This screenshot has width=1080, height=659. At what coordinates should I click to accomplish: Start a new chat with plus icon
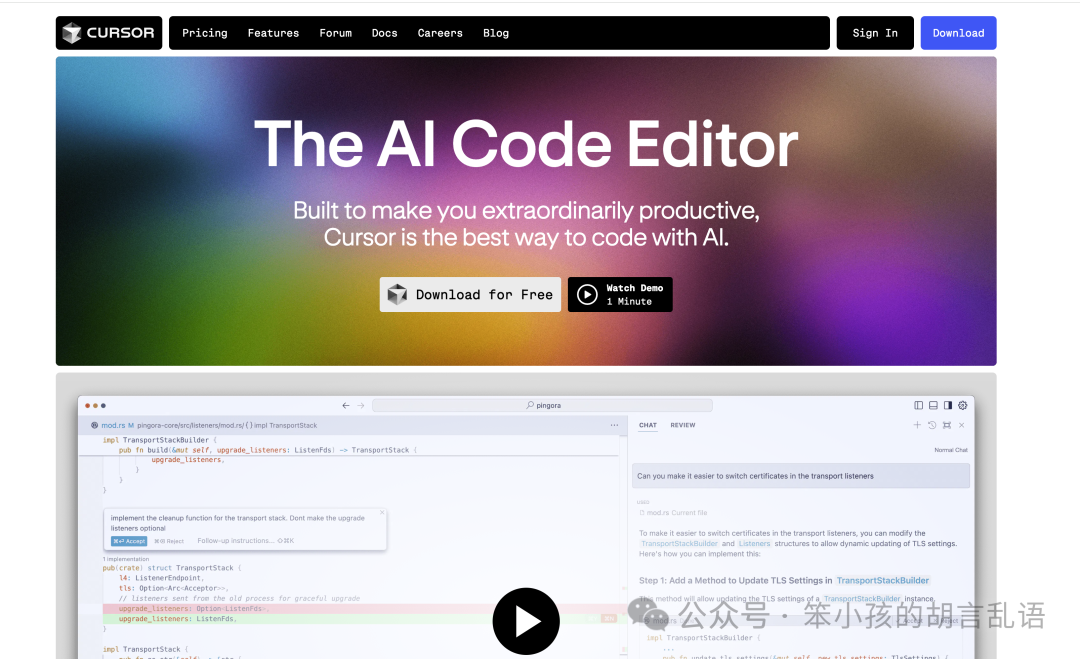pyautogui.click(x=917, y=426)
